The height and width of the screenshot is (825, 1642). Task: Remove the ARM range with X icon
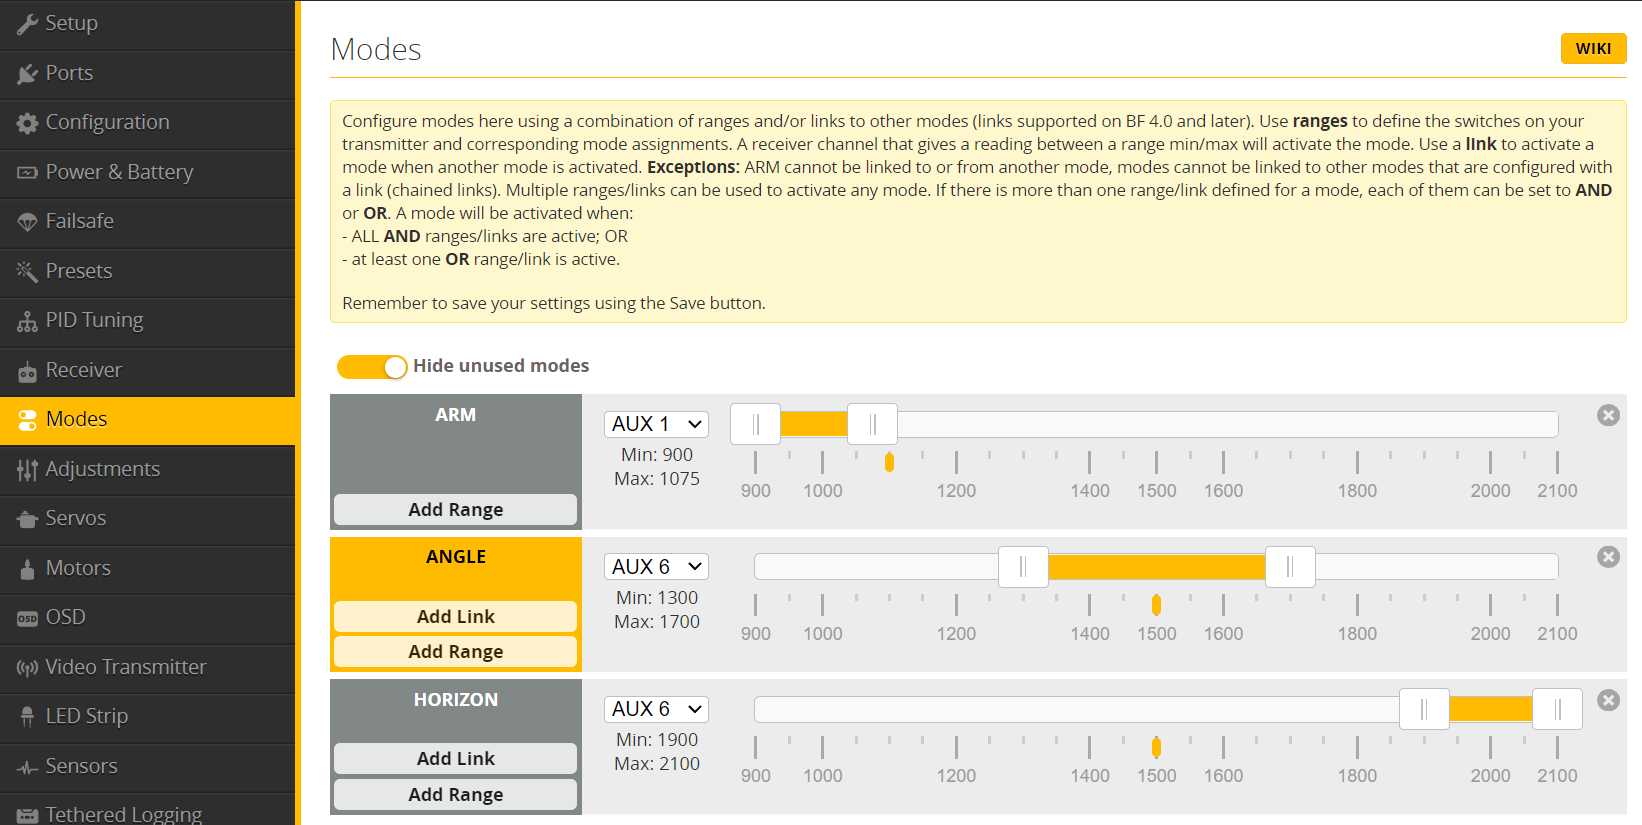1608,415
